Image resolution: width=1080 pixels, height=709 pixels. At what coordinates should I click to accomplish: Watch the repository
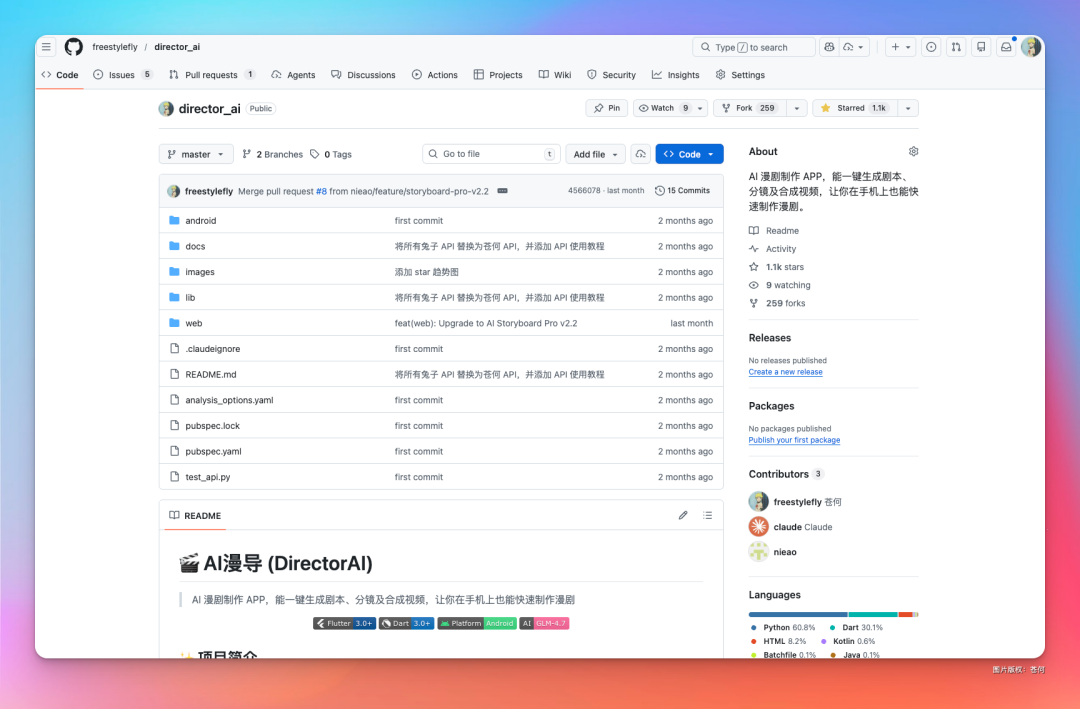(665, 108)
